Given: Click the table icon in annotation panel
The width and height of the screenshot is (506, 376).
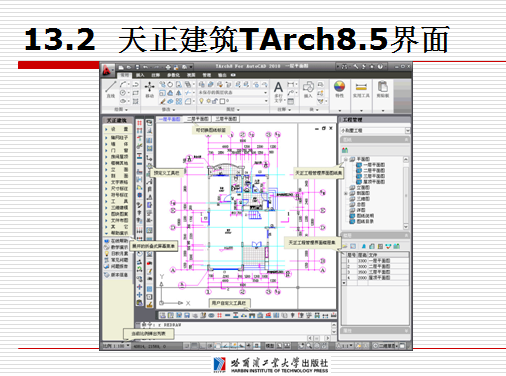Looking at the screenshot, I should point(290,101).
